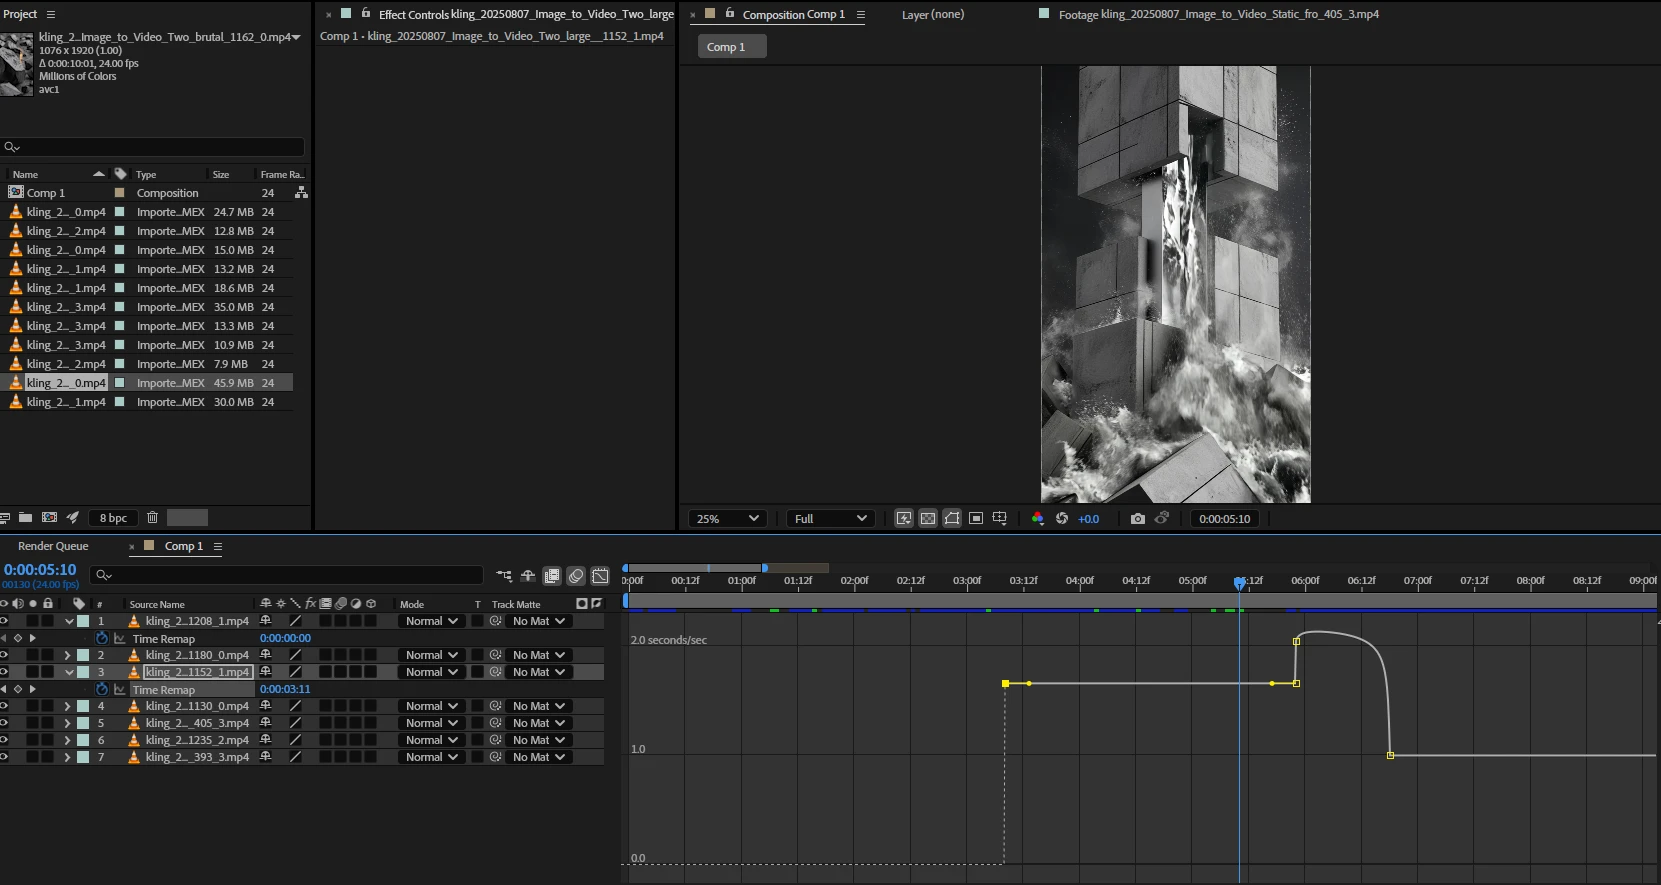This screenshot has width=1661, height=885.
Task: Enable Motion Blur for the composition
Action: point(576,576)
